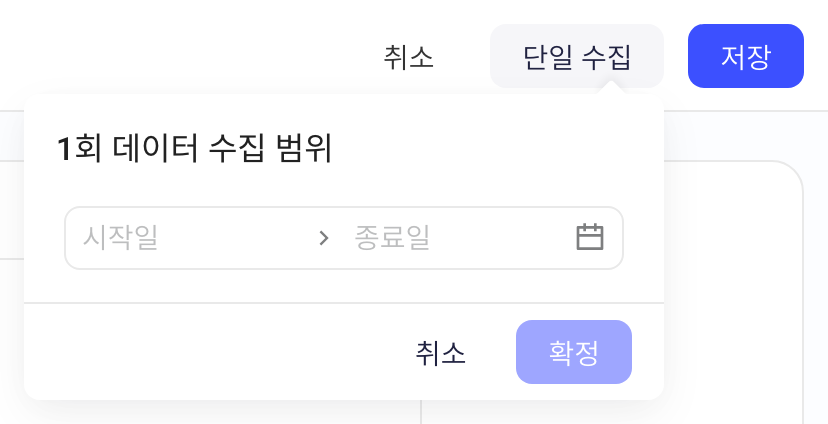Click the popover pointer under 단일 수집
The width and height of the screenshot is (828, 424).
click(x=611, y=89)
